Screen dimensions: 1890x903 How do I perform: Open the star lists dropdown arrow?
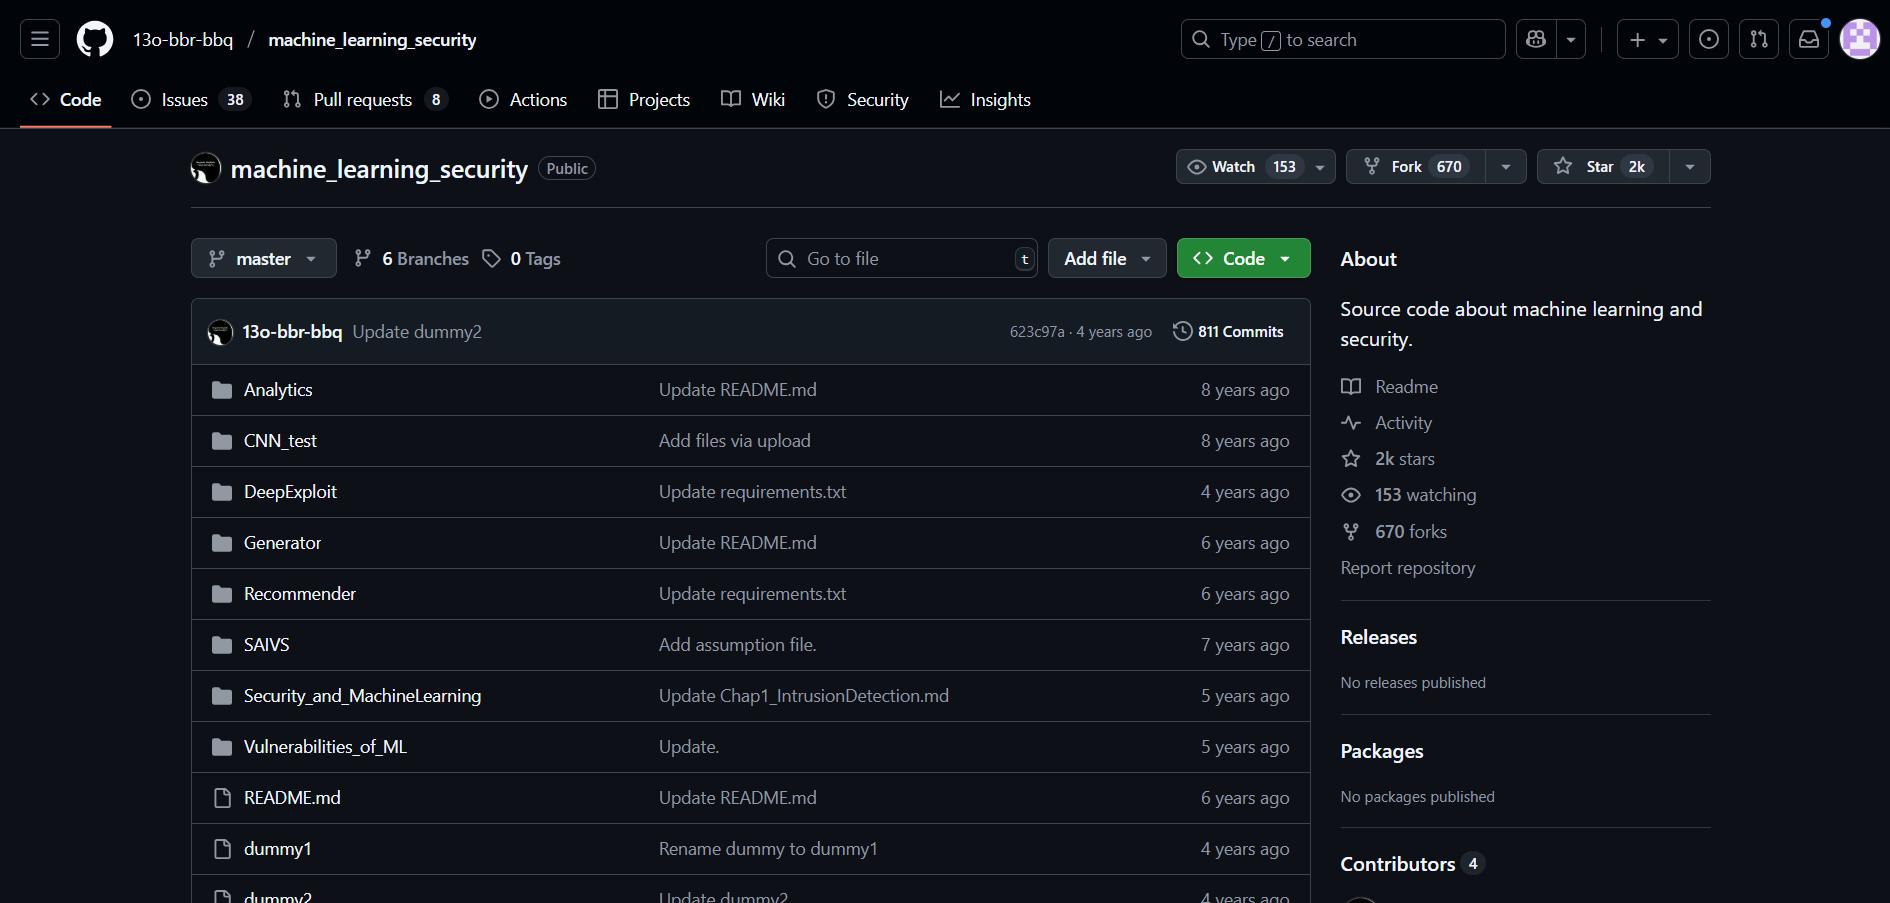coord(1690,167)
